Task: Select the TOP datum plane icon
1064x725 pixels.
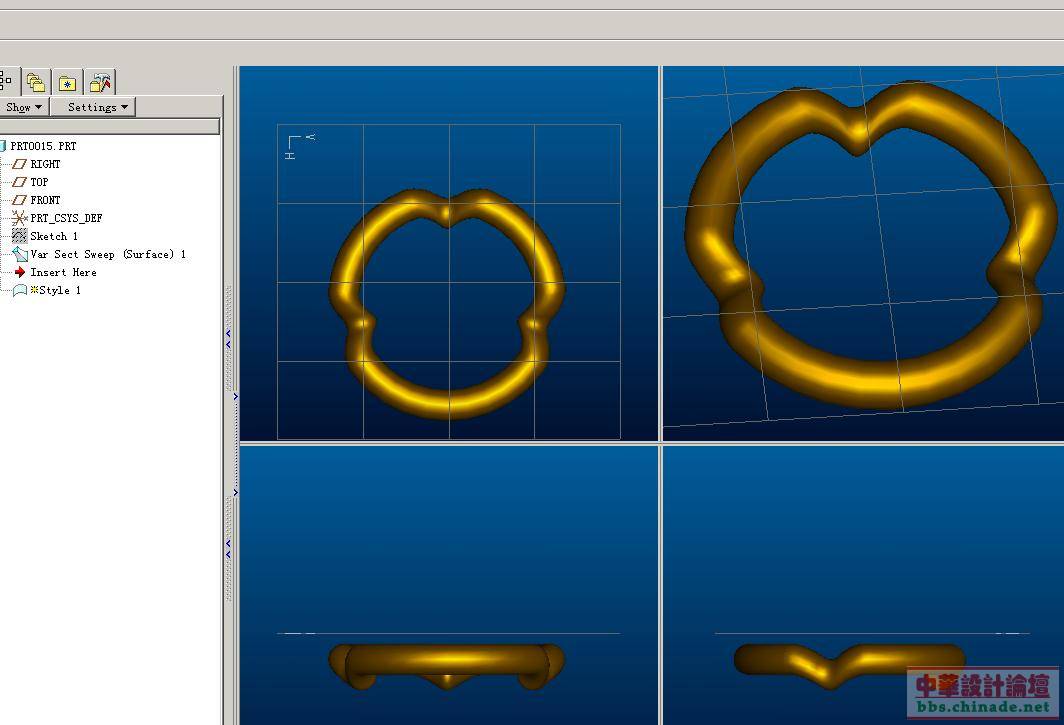Action: pos(20,182)
